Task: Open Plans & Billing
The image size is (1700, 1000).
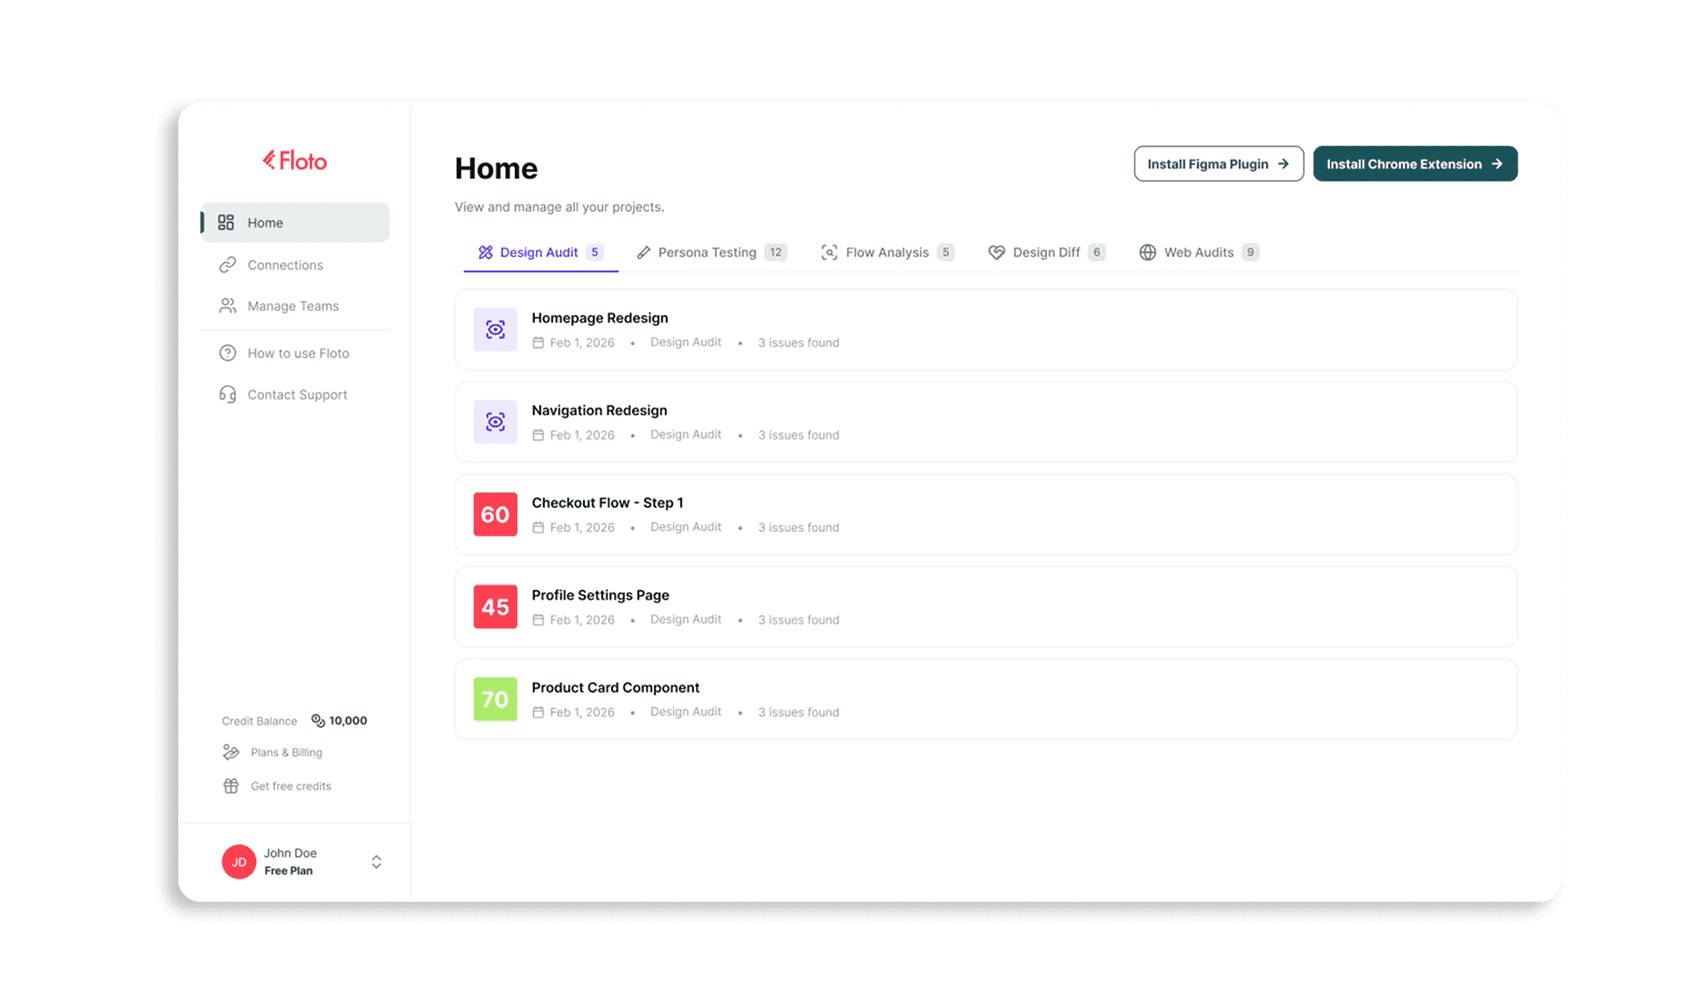Action: point(273,752)
